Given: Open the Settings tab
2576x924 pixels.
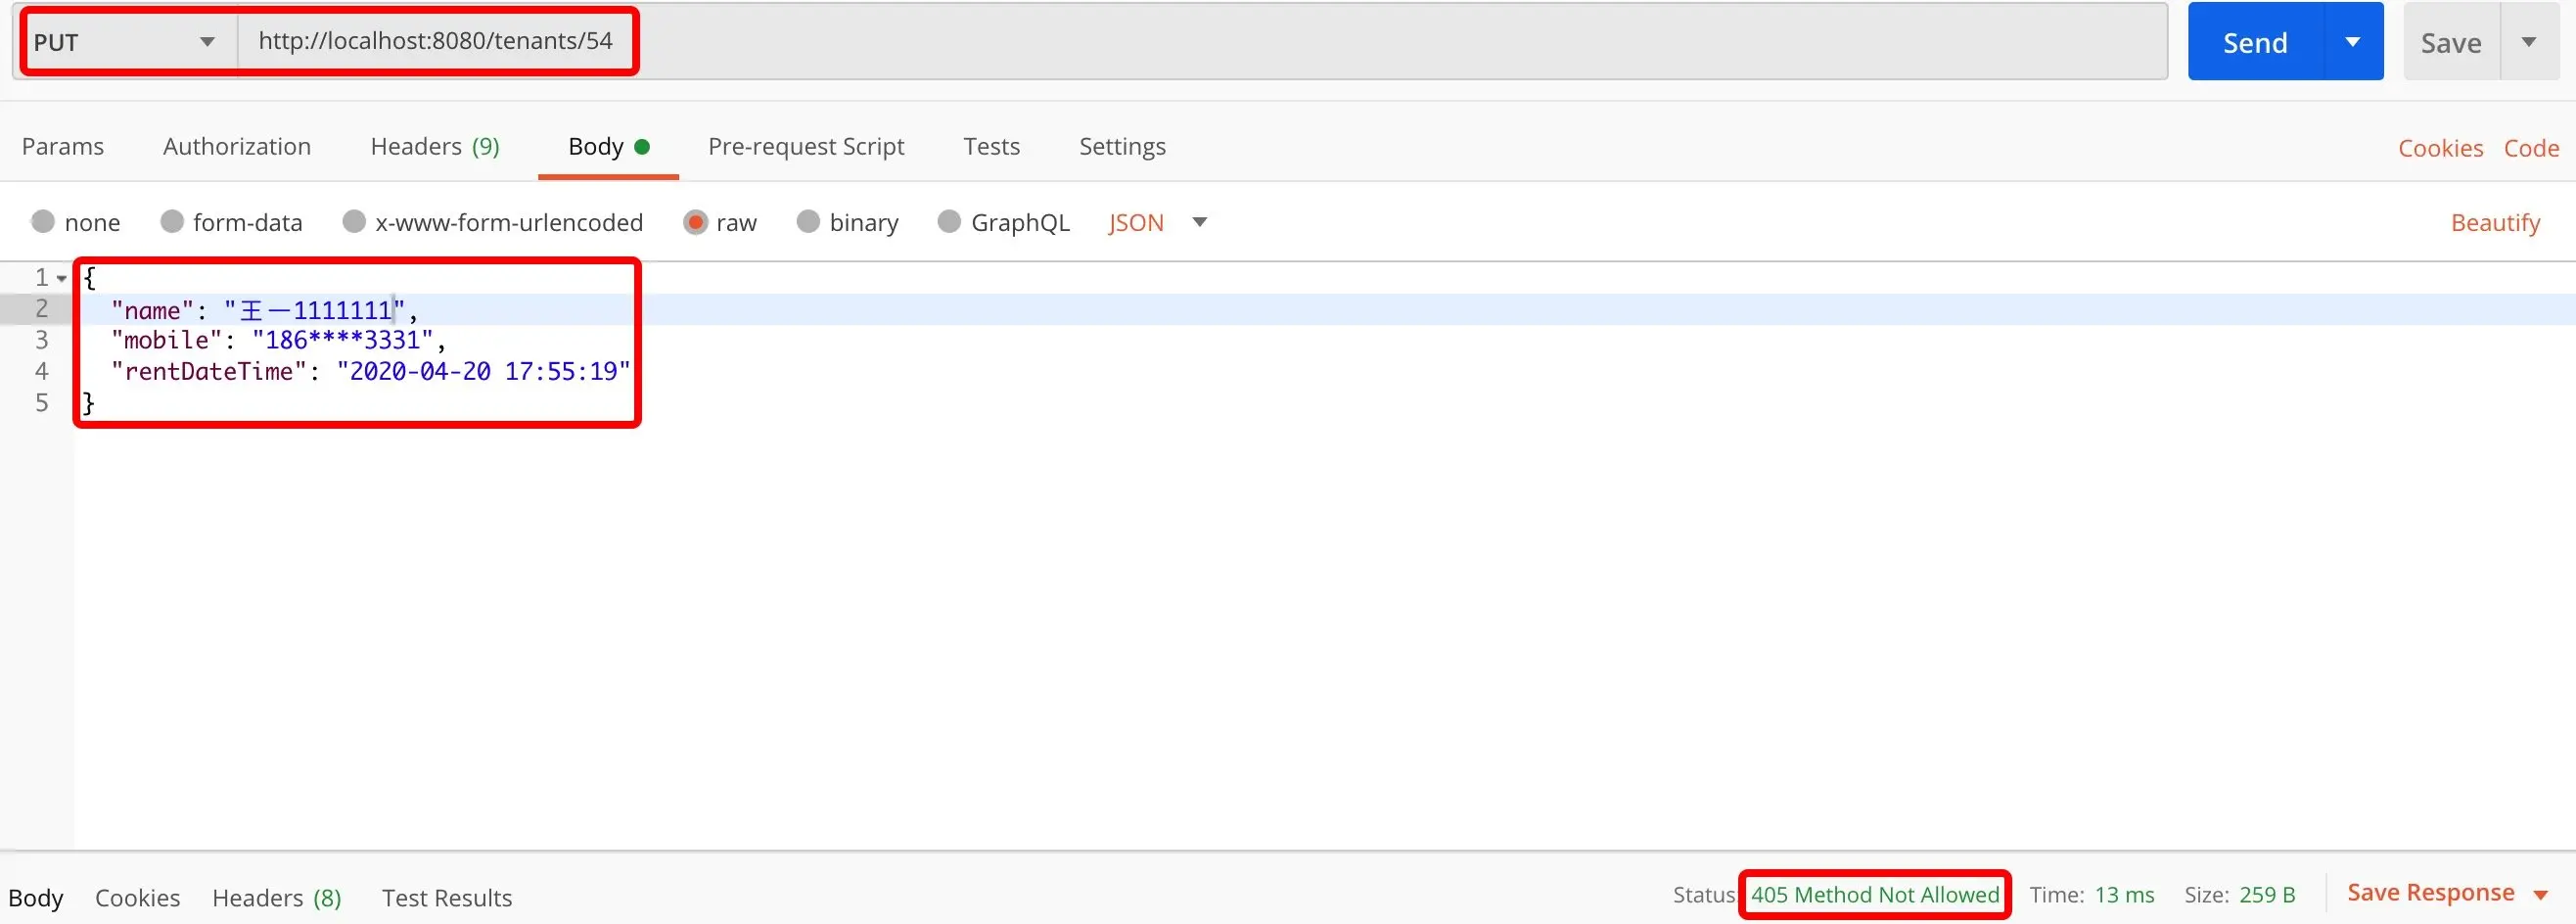Looking at the screenshot, I should [1122, 147].
